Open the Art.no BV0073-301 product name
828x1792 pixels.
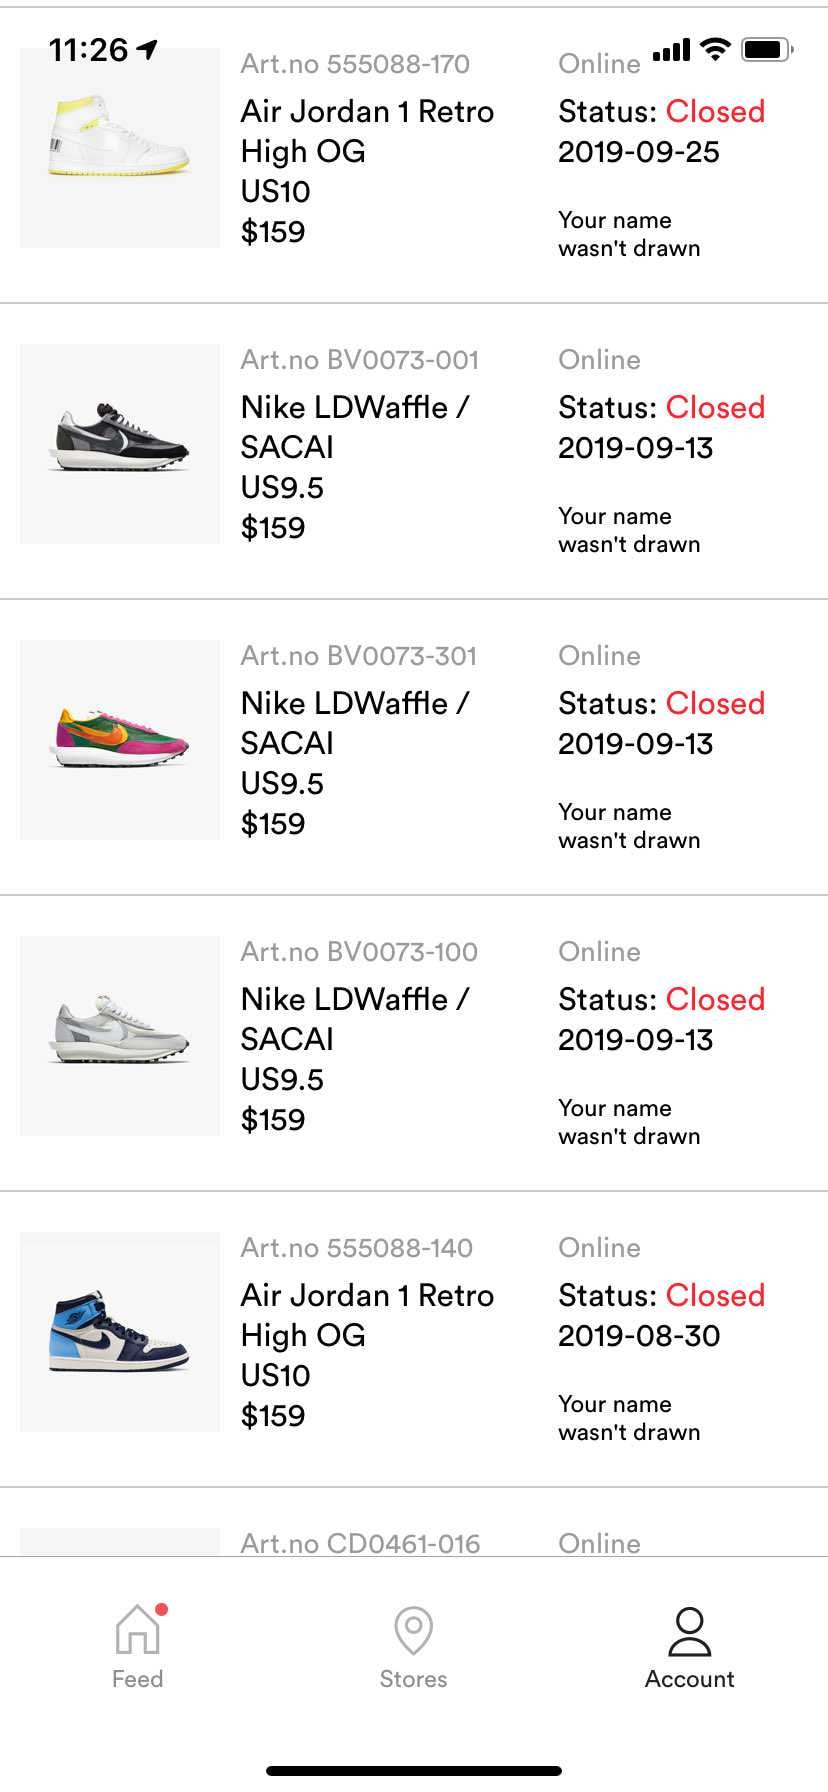pyautogui.click(x=355, y=723)
